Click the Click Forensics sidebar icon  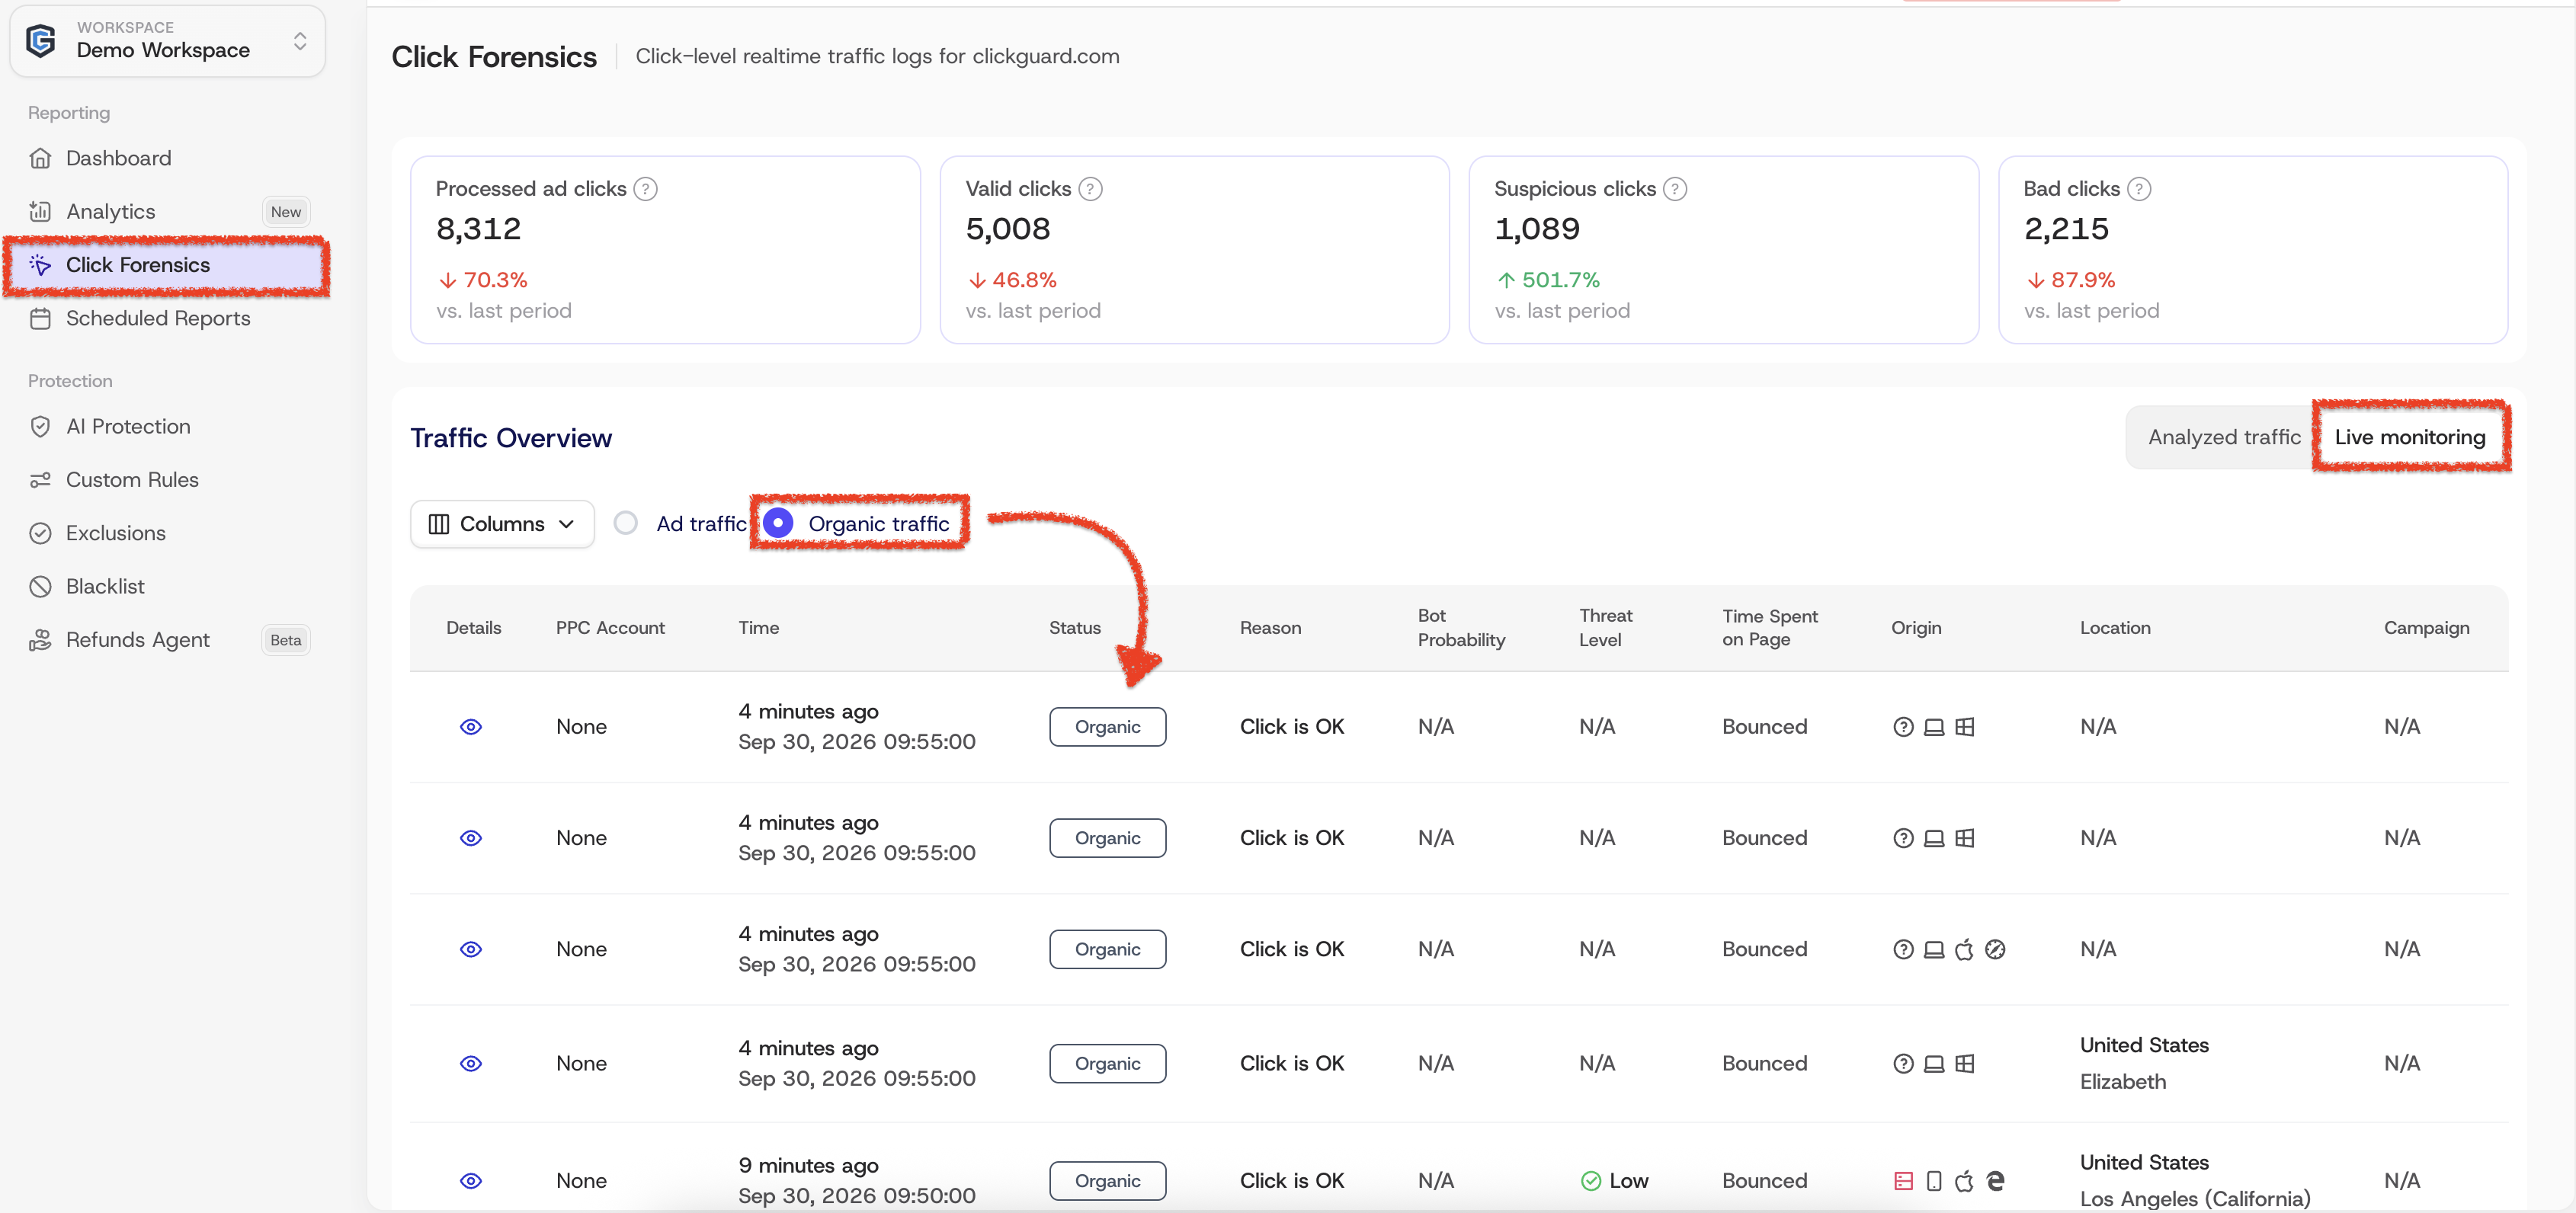pyautogui.click(x=40, y=265)
